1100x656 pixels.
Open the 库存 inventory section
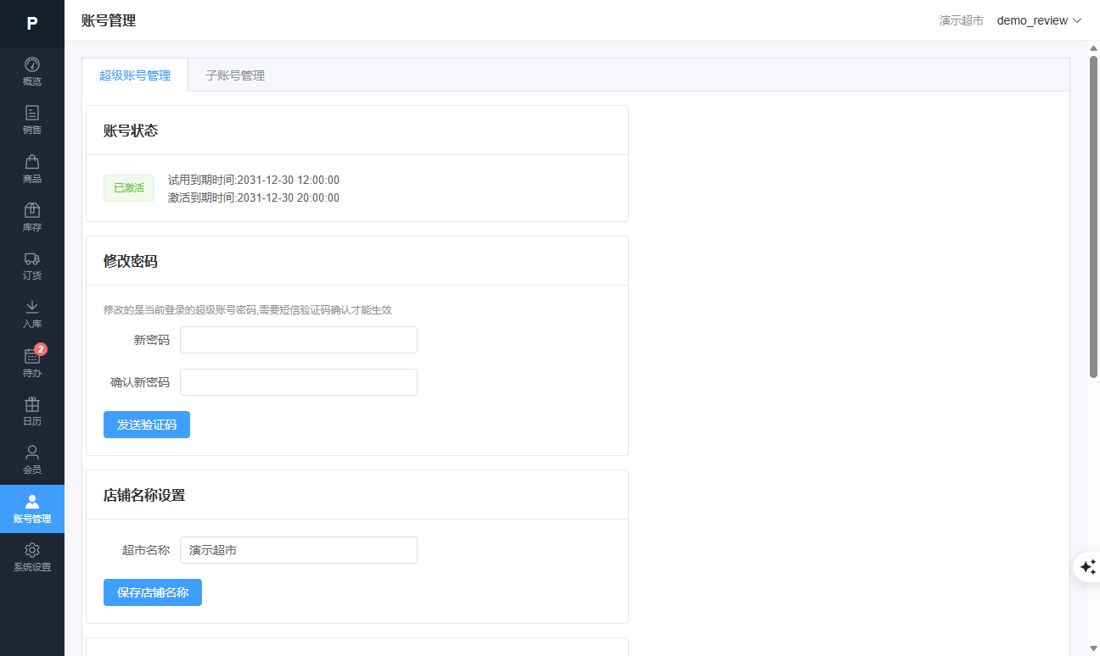(32, 217)
